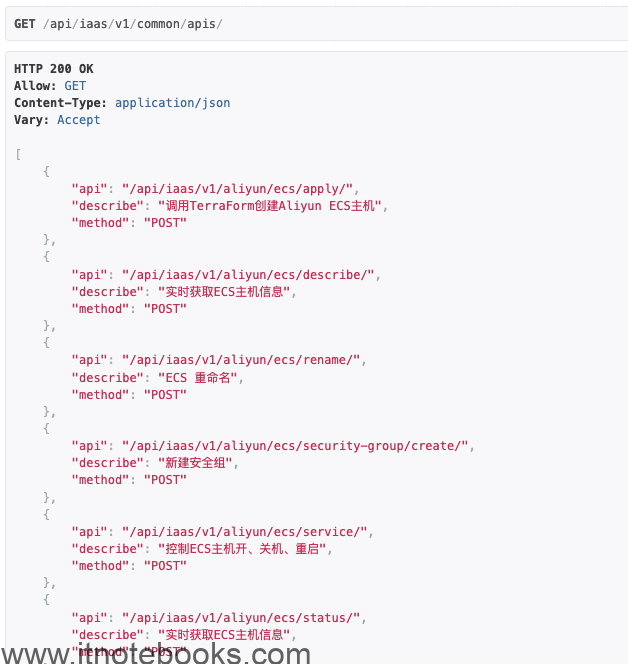Viewport: 628px width, 664px height.
Task: Select the /api/iaas/v1/aliyun/ecs/apply/ API path
Action: click(x=237, y=189)
